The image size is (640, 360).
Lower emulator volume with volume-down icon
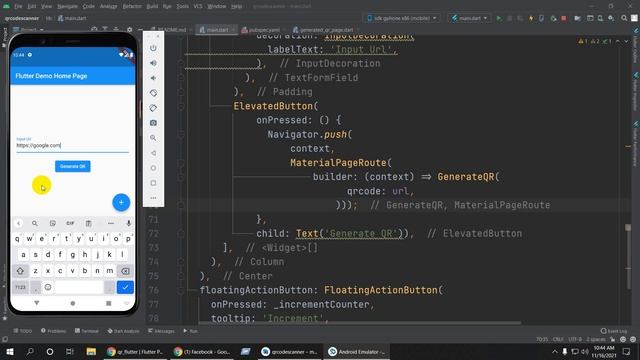[x=153, y=78]
